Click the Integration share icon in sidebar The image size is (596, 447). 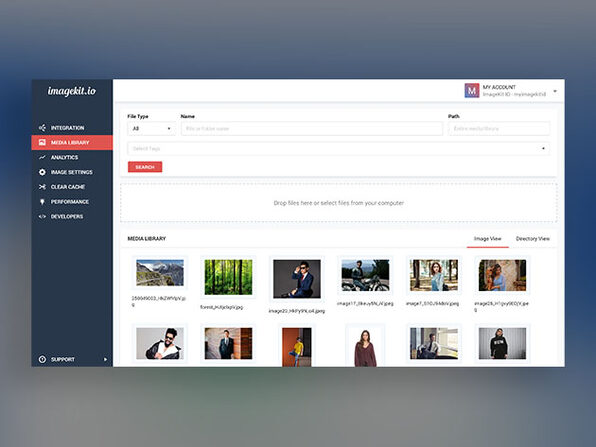click(42, 128)
